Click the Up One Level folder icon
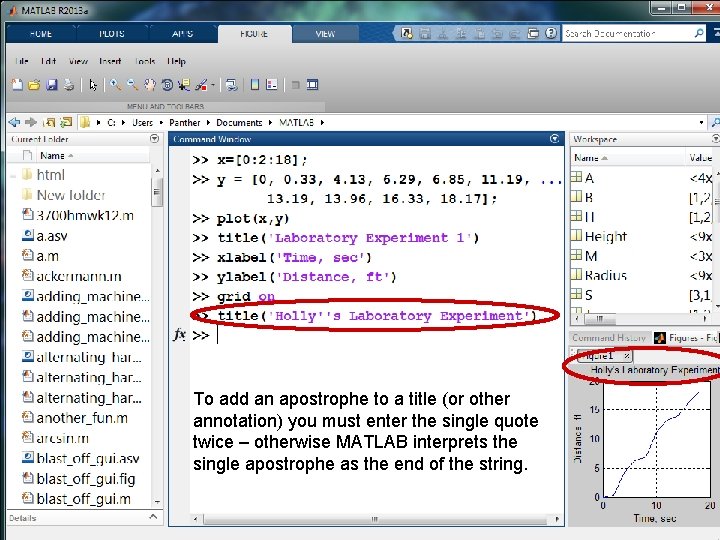Viewport: 720px width, 540px height. (49, 122)
